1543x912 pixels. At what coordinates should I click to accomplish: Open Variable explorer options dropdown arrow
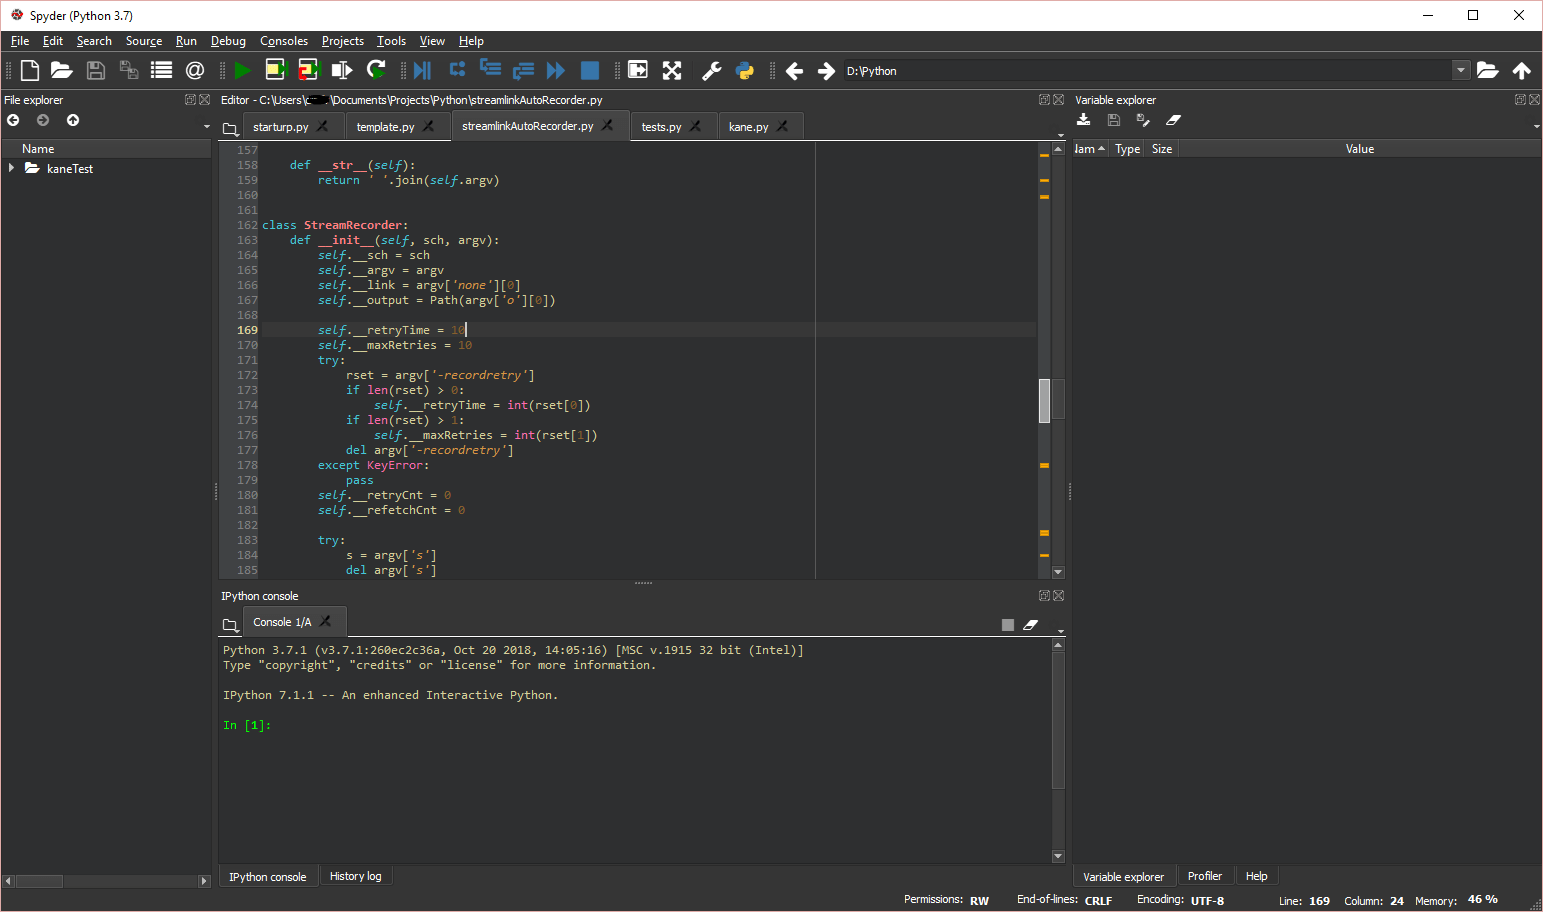coord(1536,127)
